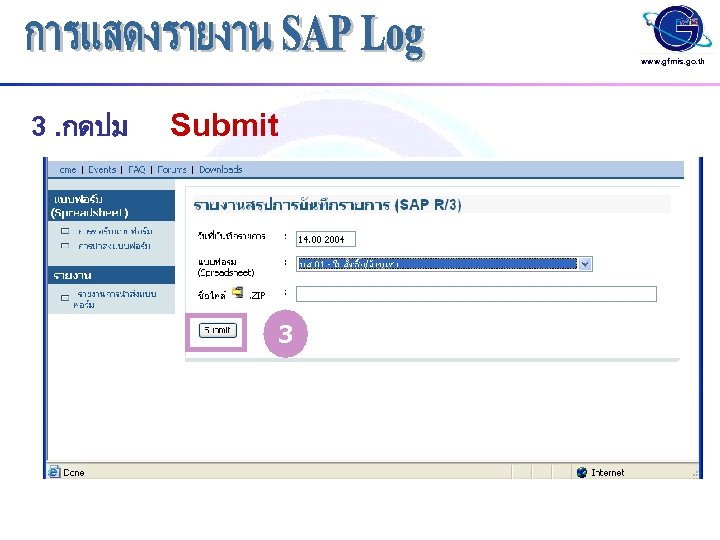Open the Spreadsheet form dropdown arrow
This screenshot has height=540, width=720.
585,264
